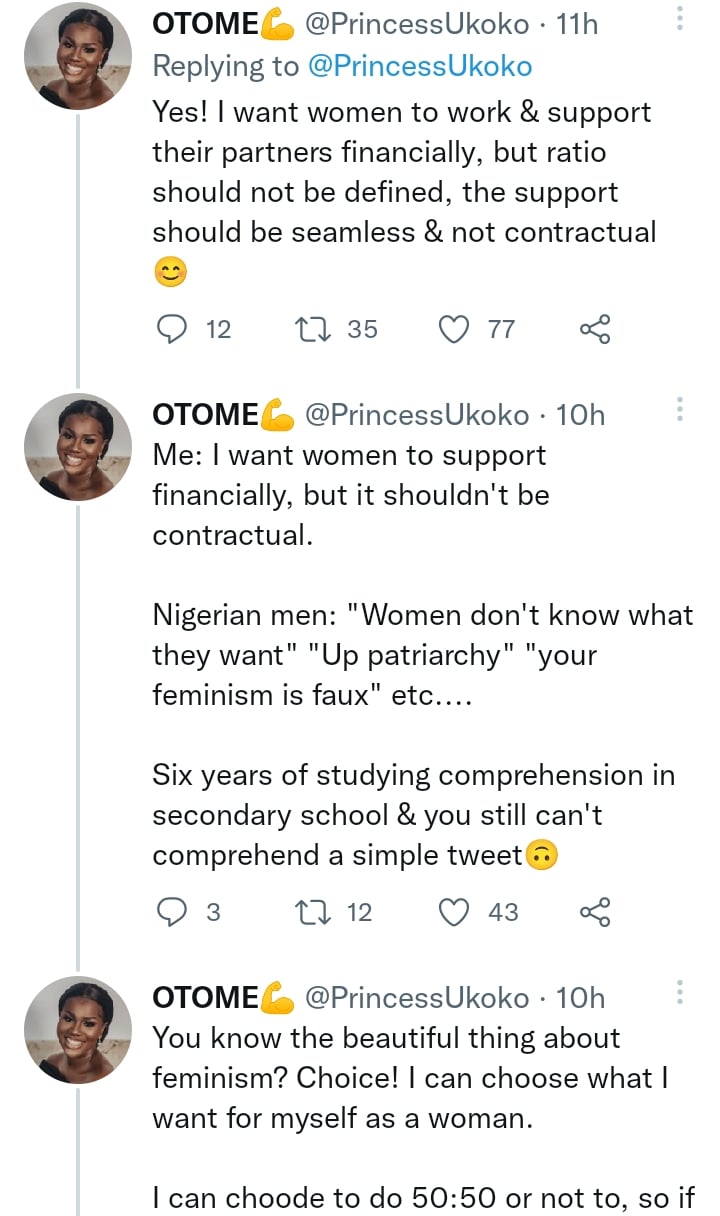View the profile picture on the third tweet
The width and height of the screenshot is (720, 1216).
78,1029
